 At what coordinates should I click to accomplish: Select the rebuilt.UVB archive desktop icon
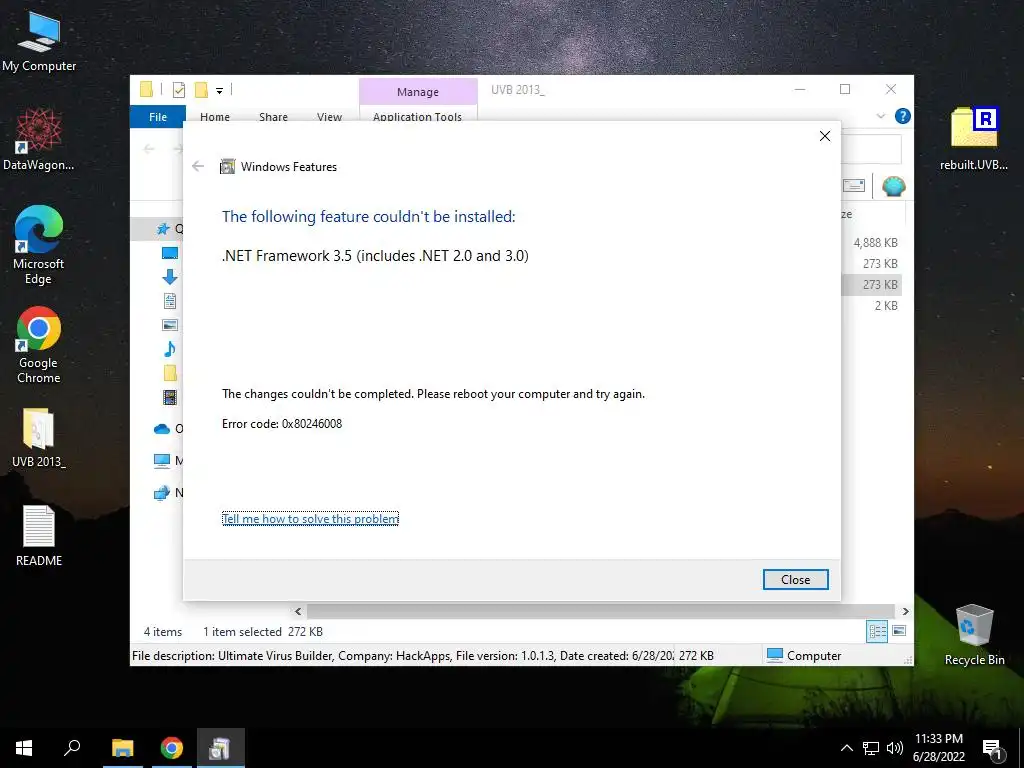(x=974, y=138)
